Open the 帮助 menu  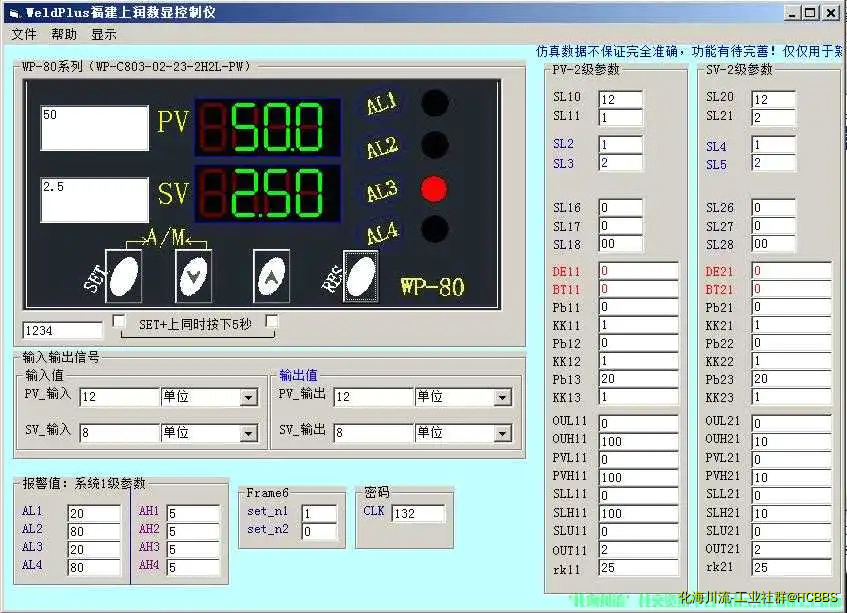click(x=64, y=35)
